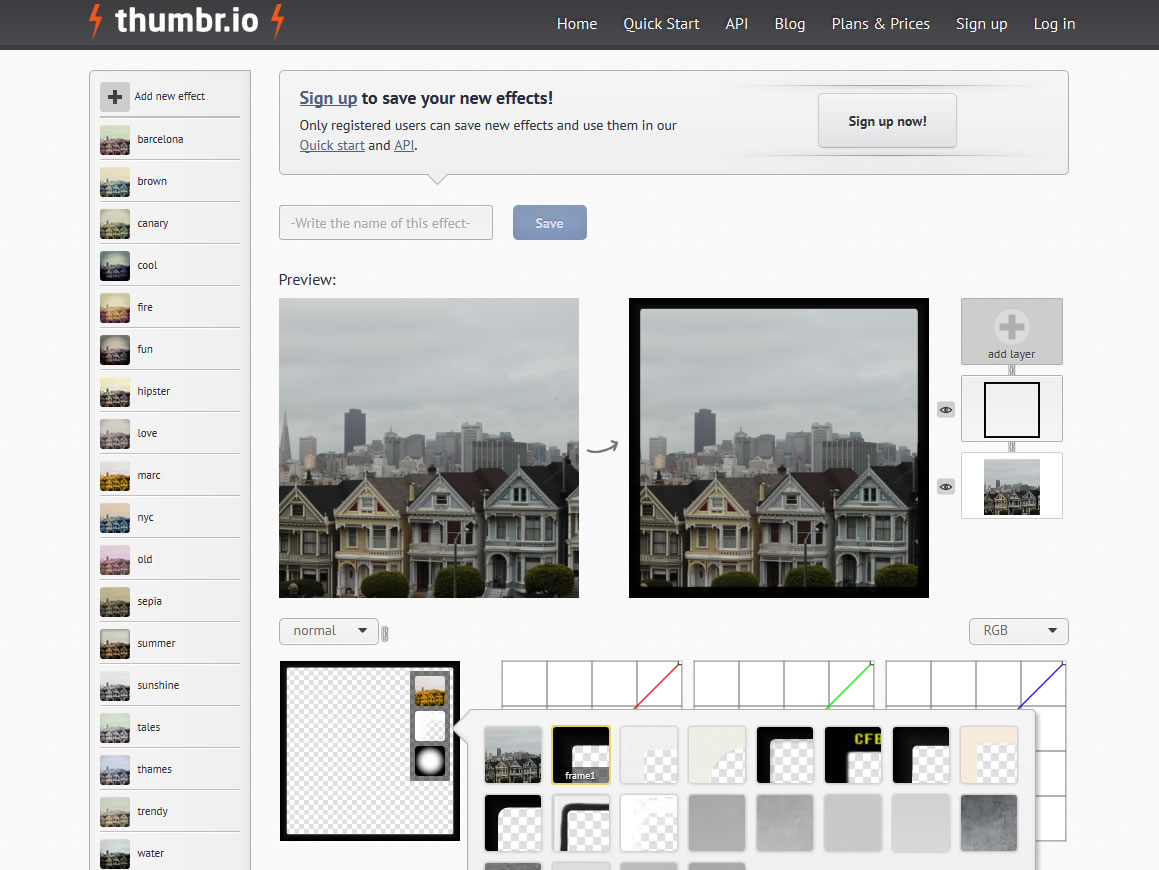Click the thumbr.io lightning logo
The width and height of the screenshot is (1159, 870).
coord(186,21)
